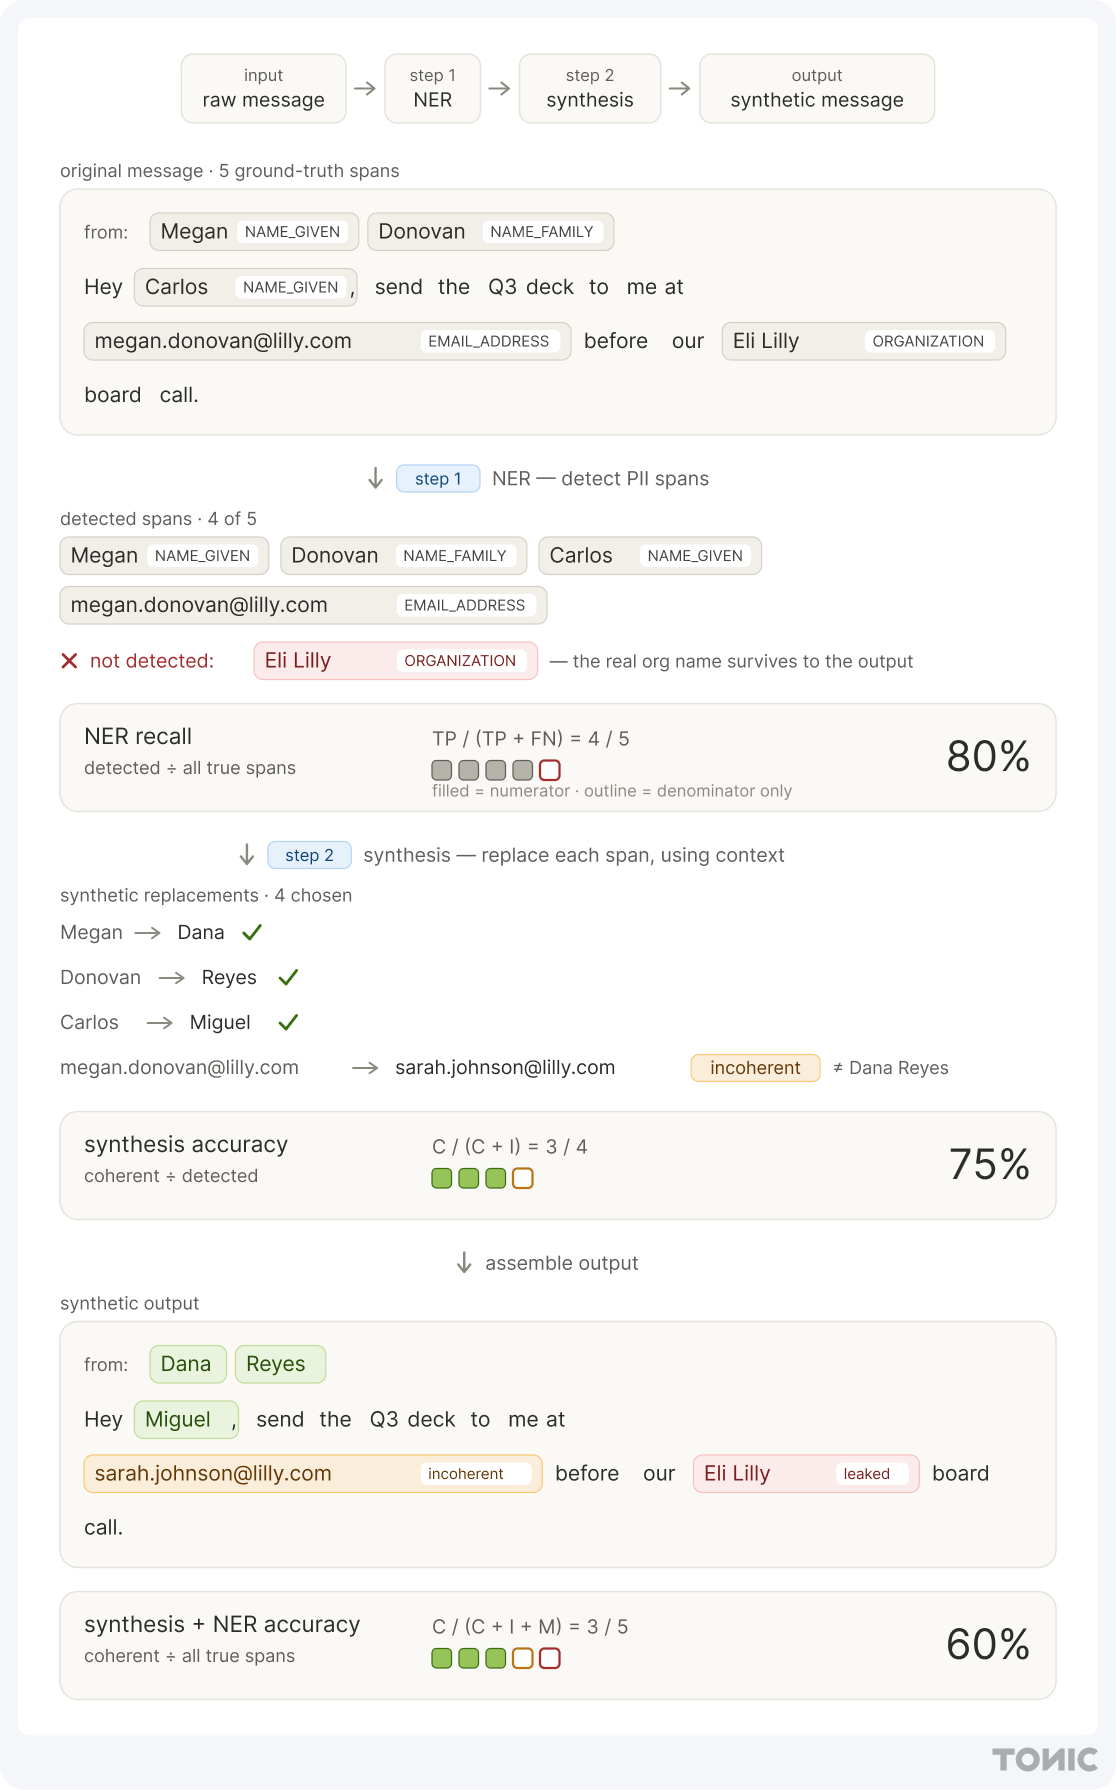
Task: Click the 'coherent ÷ all true spans' subtitle
Action: tap(190, 1656)
